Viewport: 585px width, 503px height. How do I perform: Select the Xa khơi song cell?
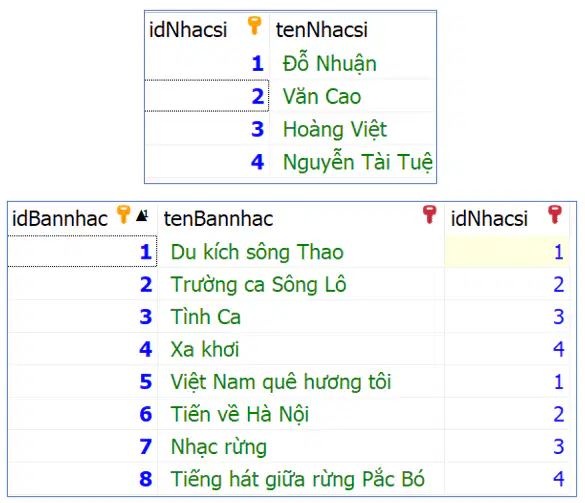[204, 349]
